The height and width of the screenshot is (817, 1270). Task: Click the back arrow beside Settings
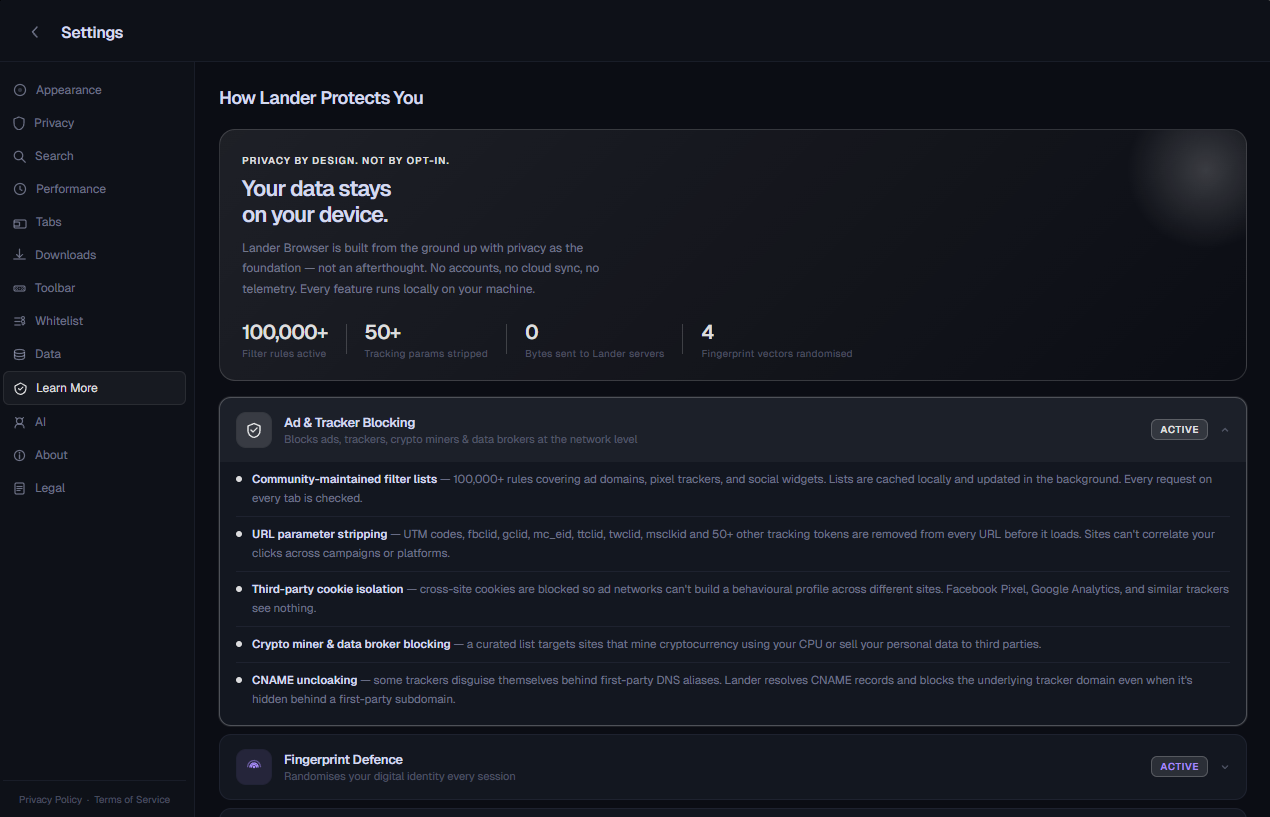[x=35, y=32]
